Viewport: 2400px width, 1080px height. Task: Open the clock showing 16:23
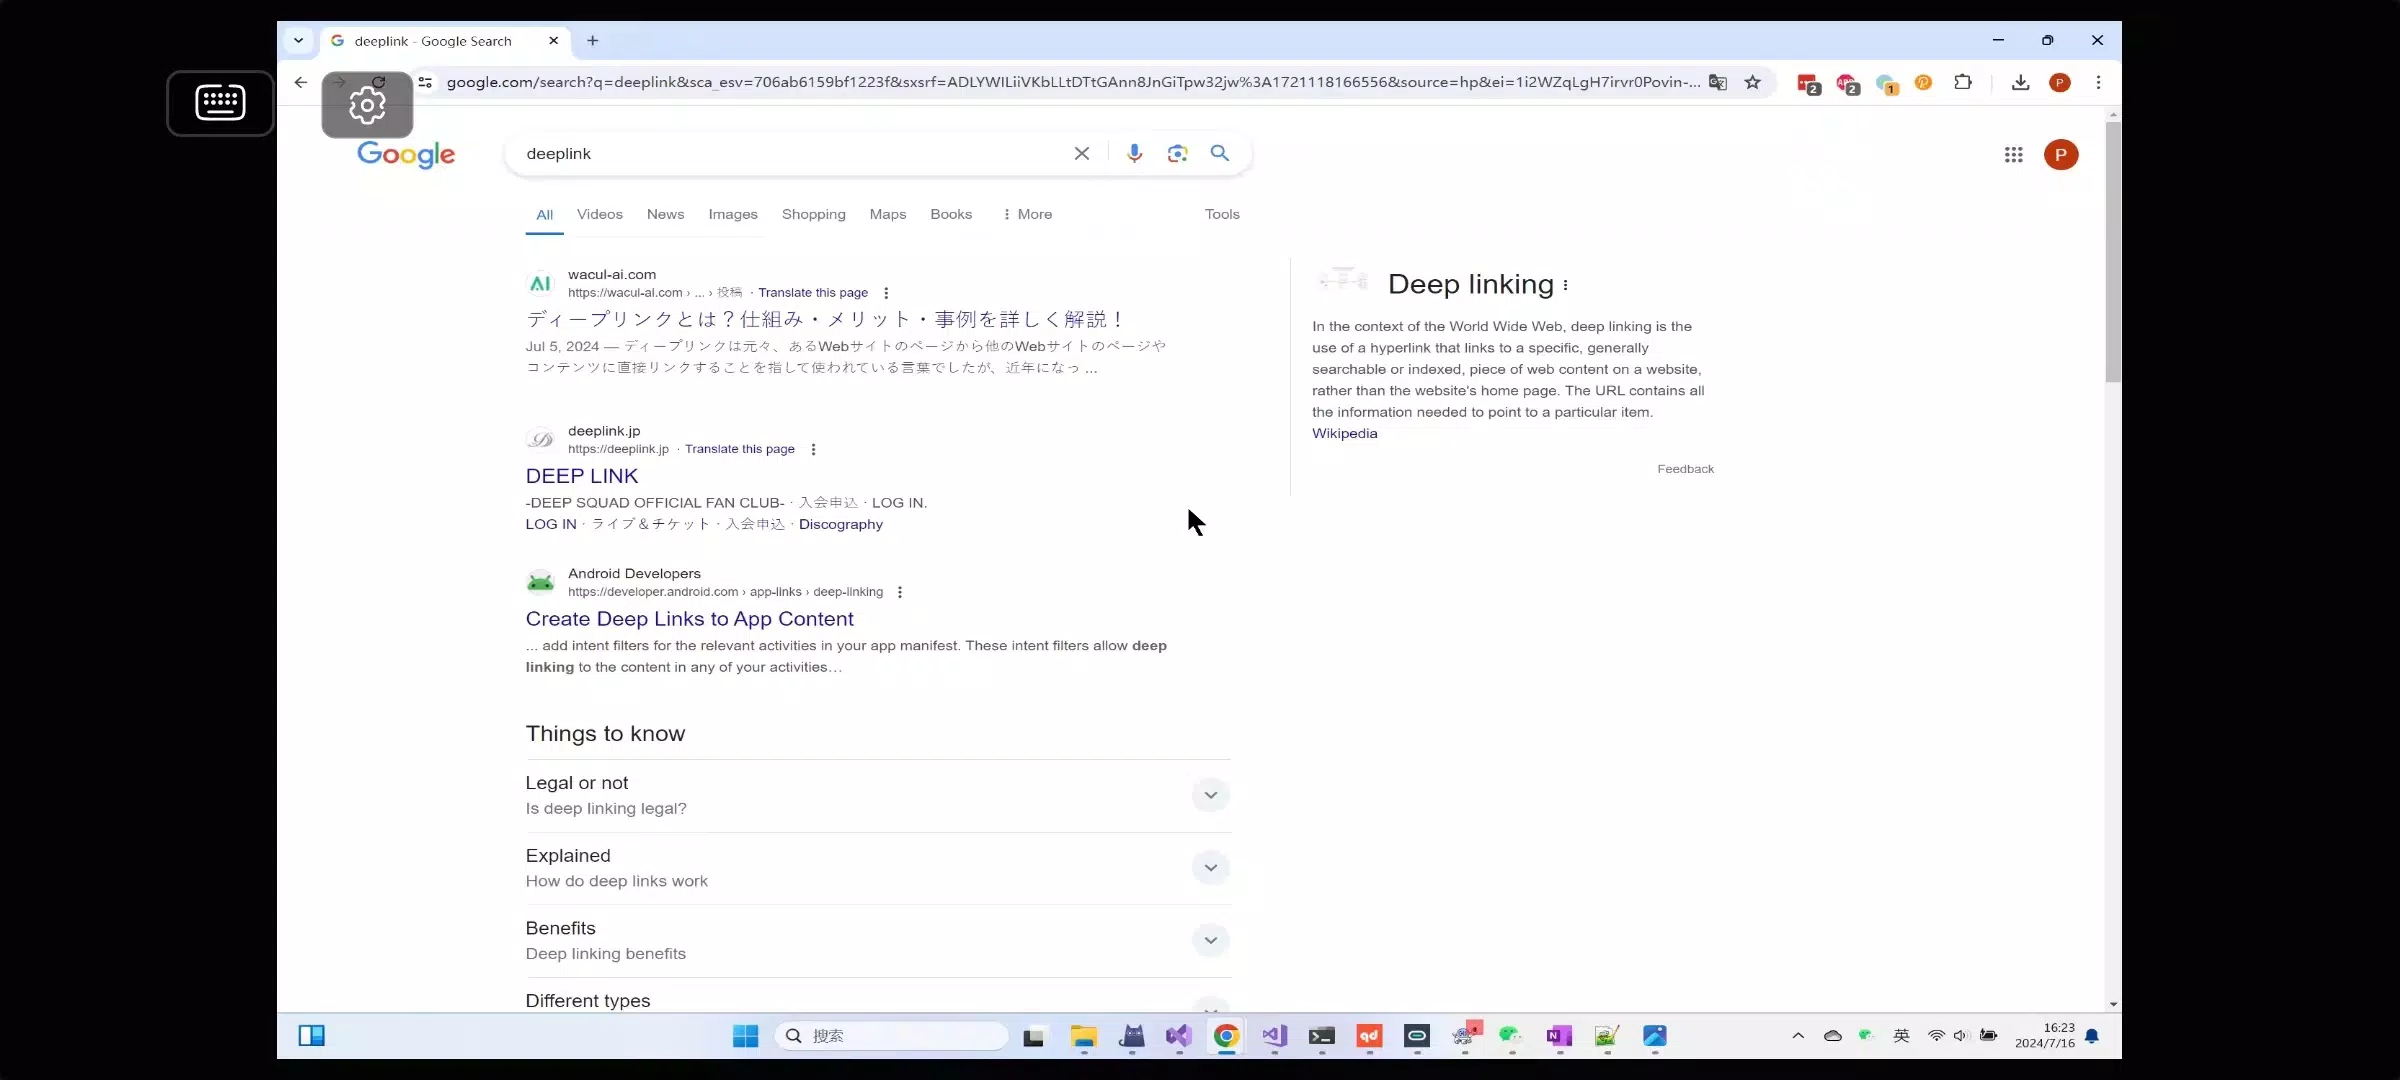(2045, 1036)
